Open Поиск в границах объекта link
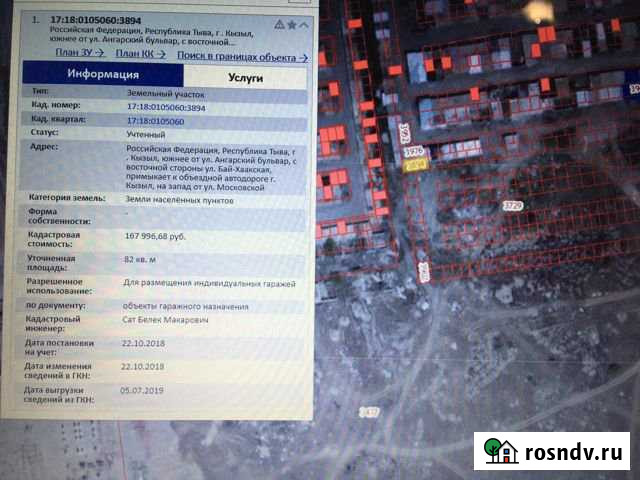 tap(242, 57)
